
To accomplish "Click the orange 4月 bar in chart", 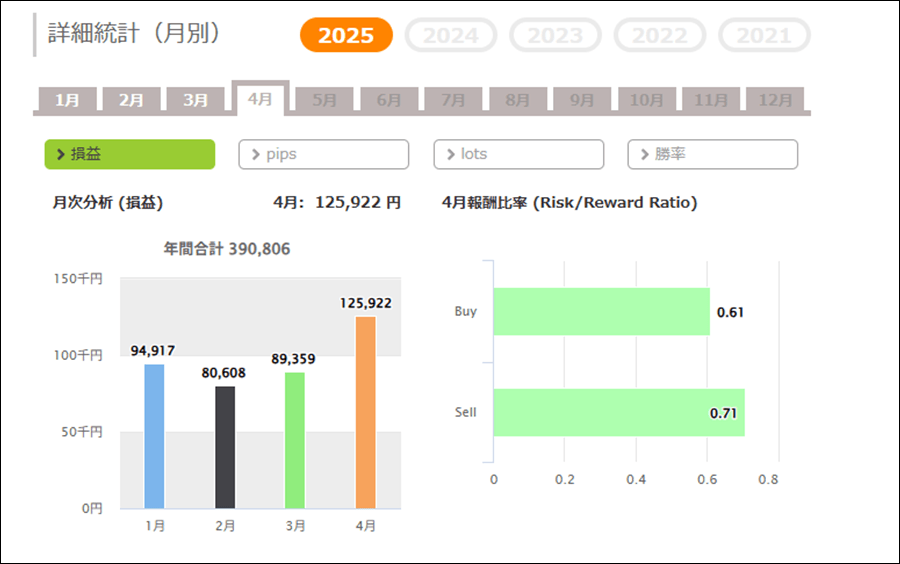I will coord(366,412).
